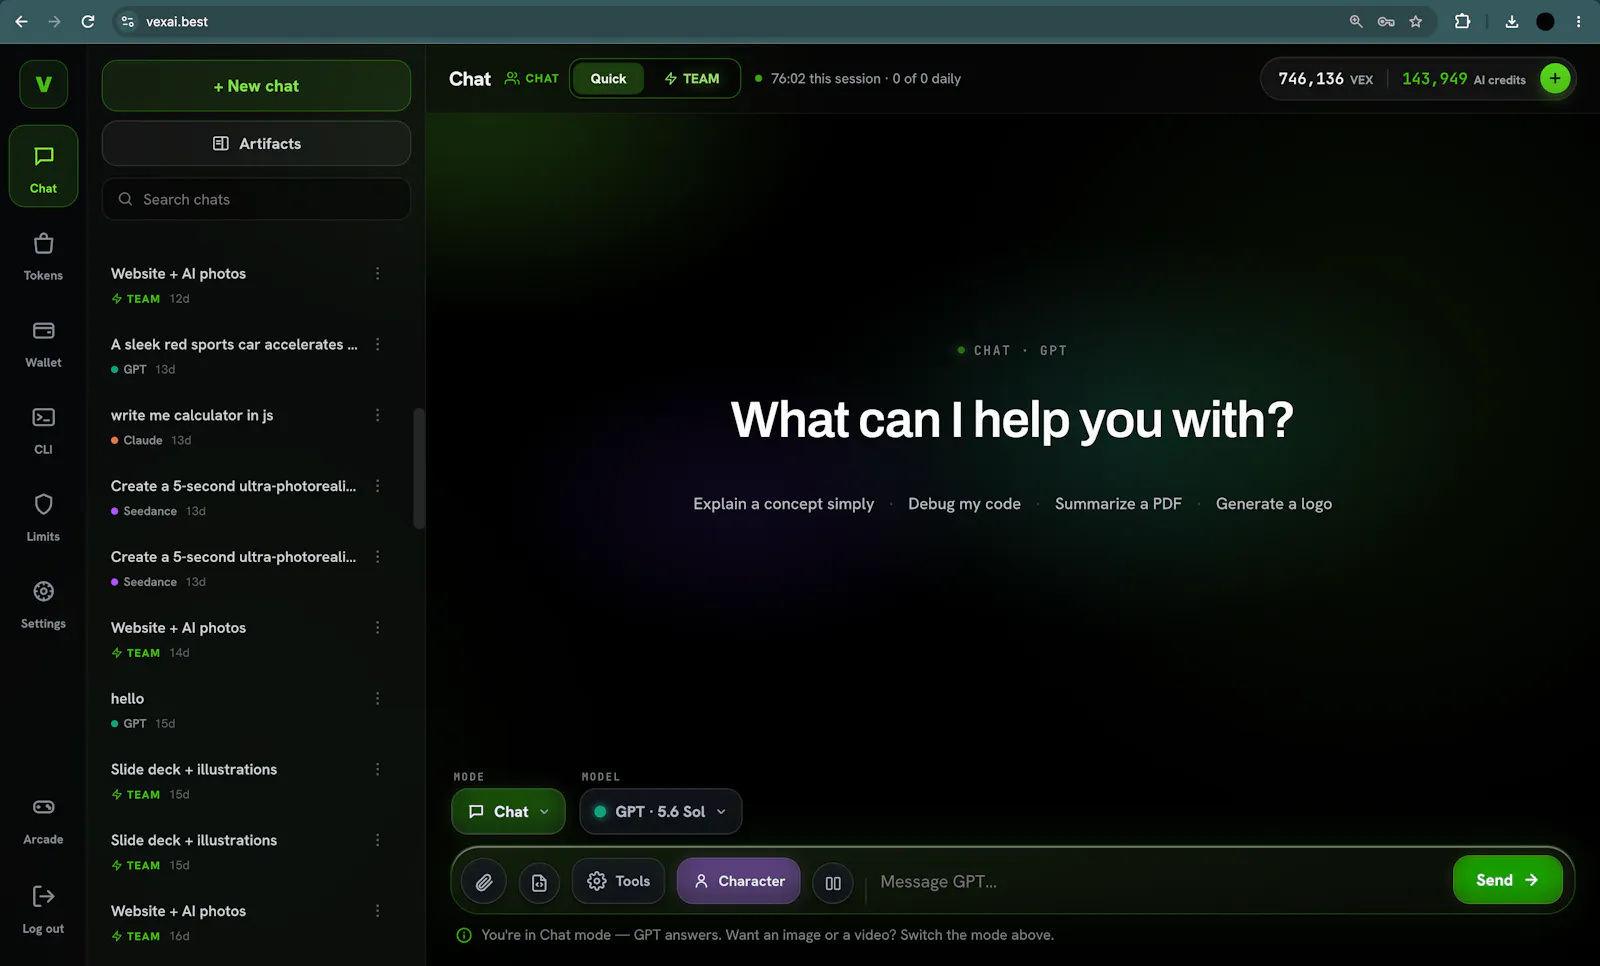Click the Send button
1600x966 pixels.
(1507, 880)
